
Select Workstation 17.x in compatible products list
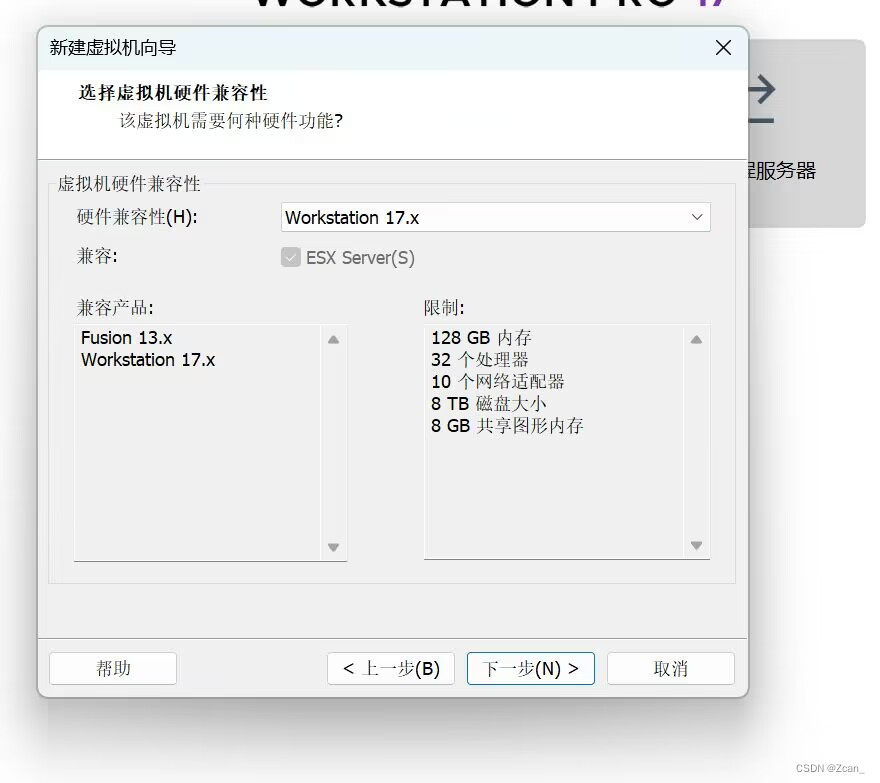pyautogui.click(x=148, y=360)
